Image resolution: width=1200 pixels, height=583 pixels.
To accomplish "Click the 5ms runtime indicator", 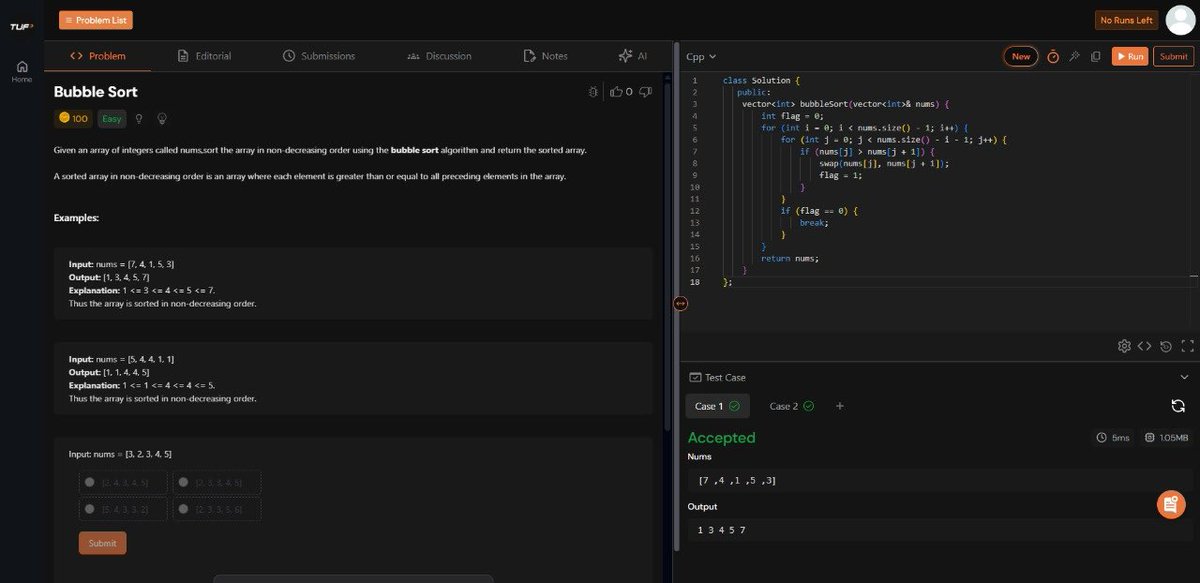I will 1113,438.
